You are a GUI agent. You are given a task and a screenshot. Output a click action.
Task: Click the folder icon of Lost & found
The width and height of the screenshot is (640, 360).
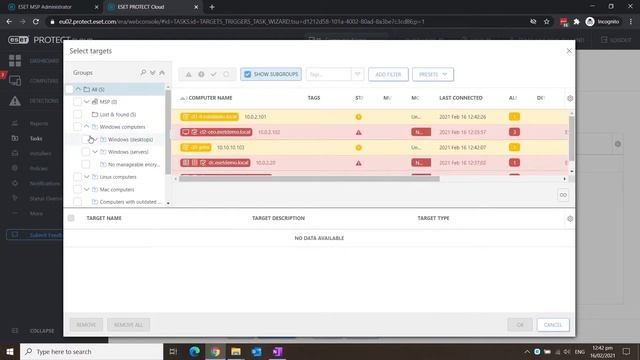click(95, 114)
